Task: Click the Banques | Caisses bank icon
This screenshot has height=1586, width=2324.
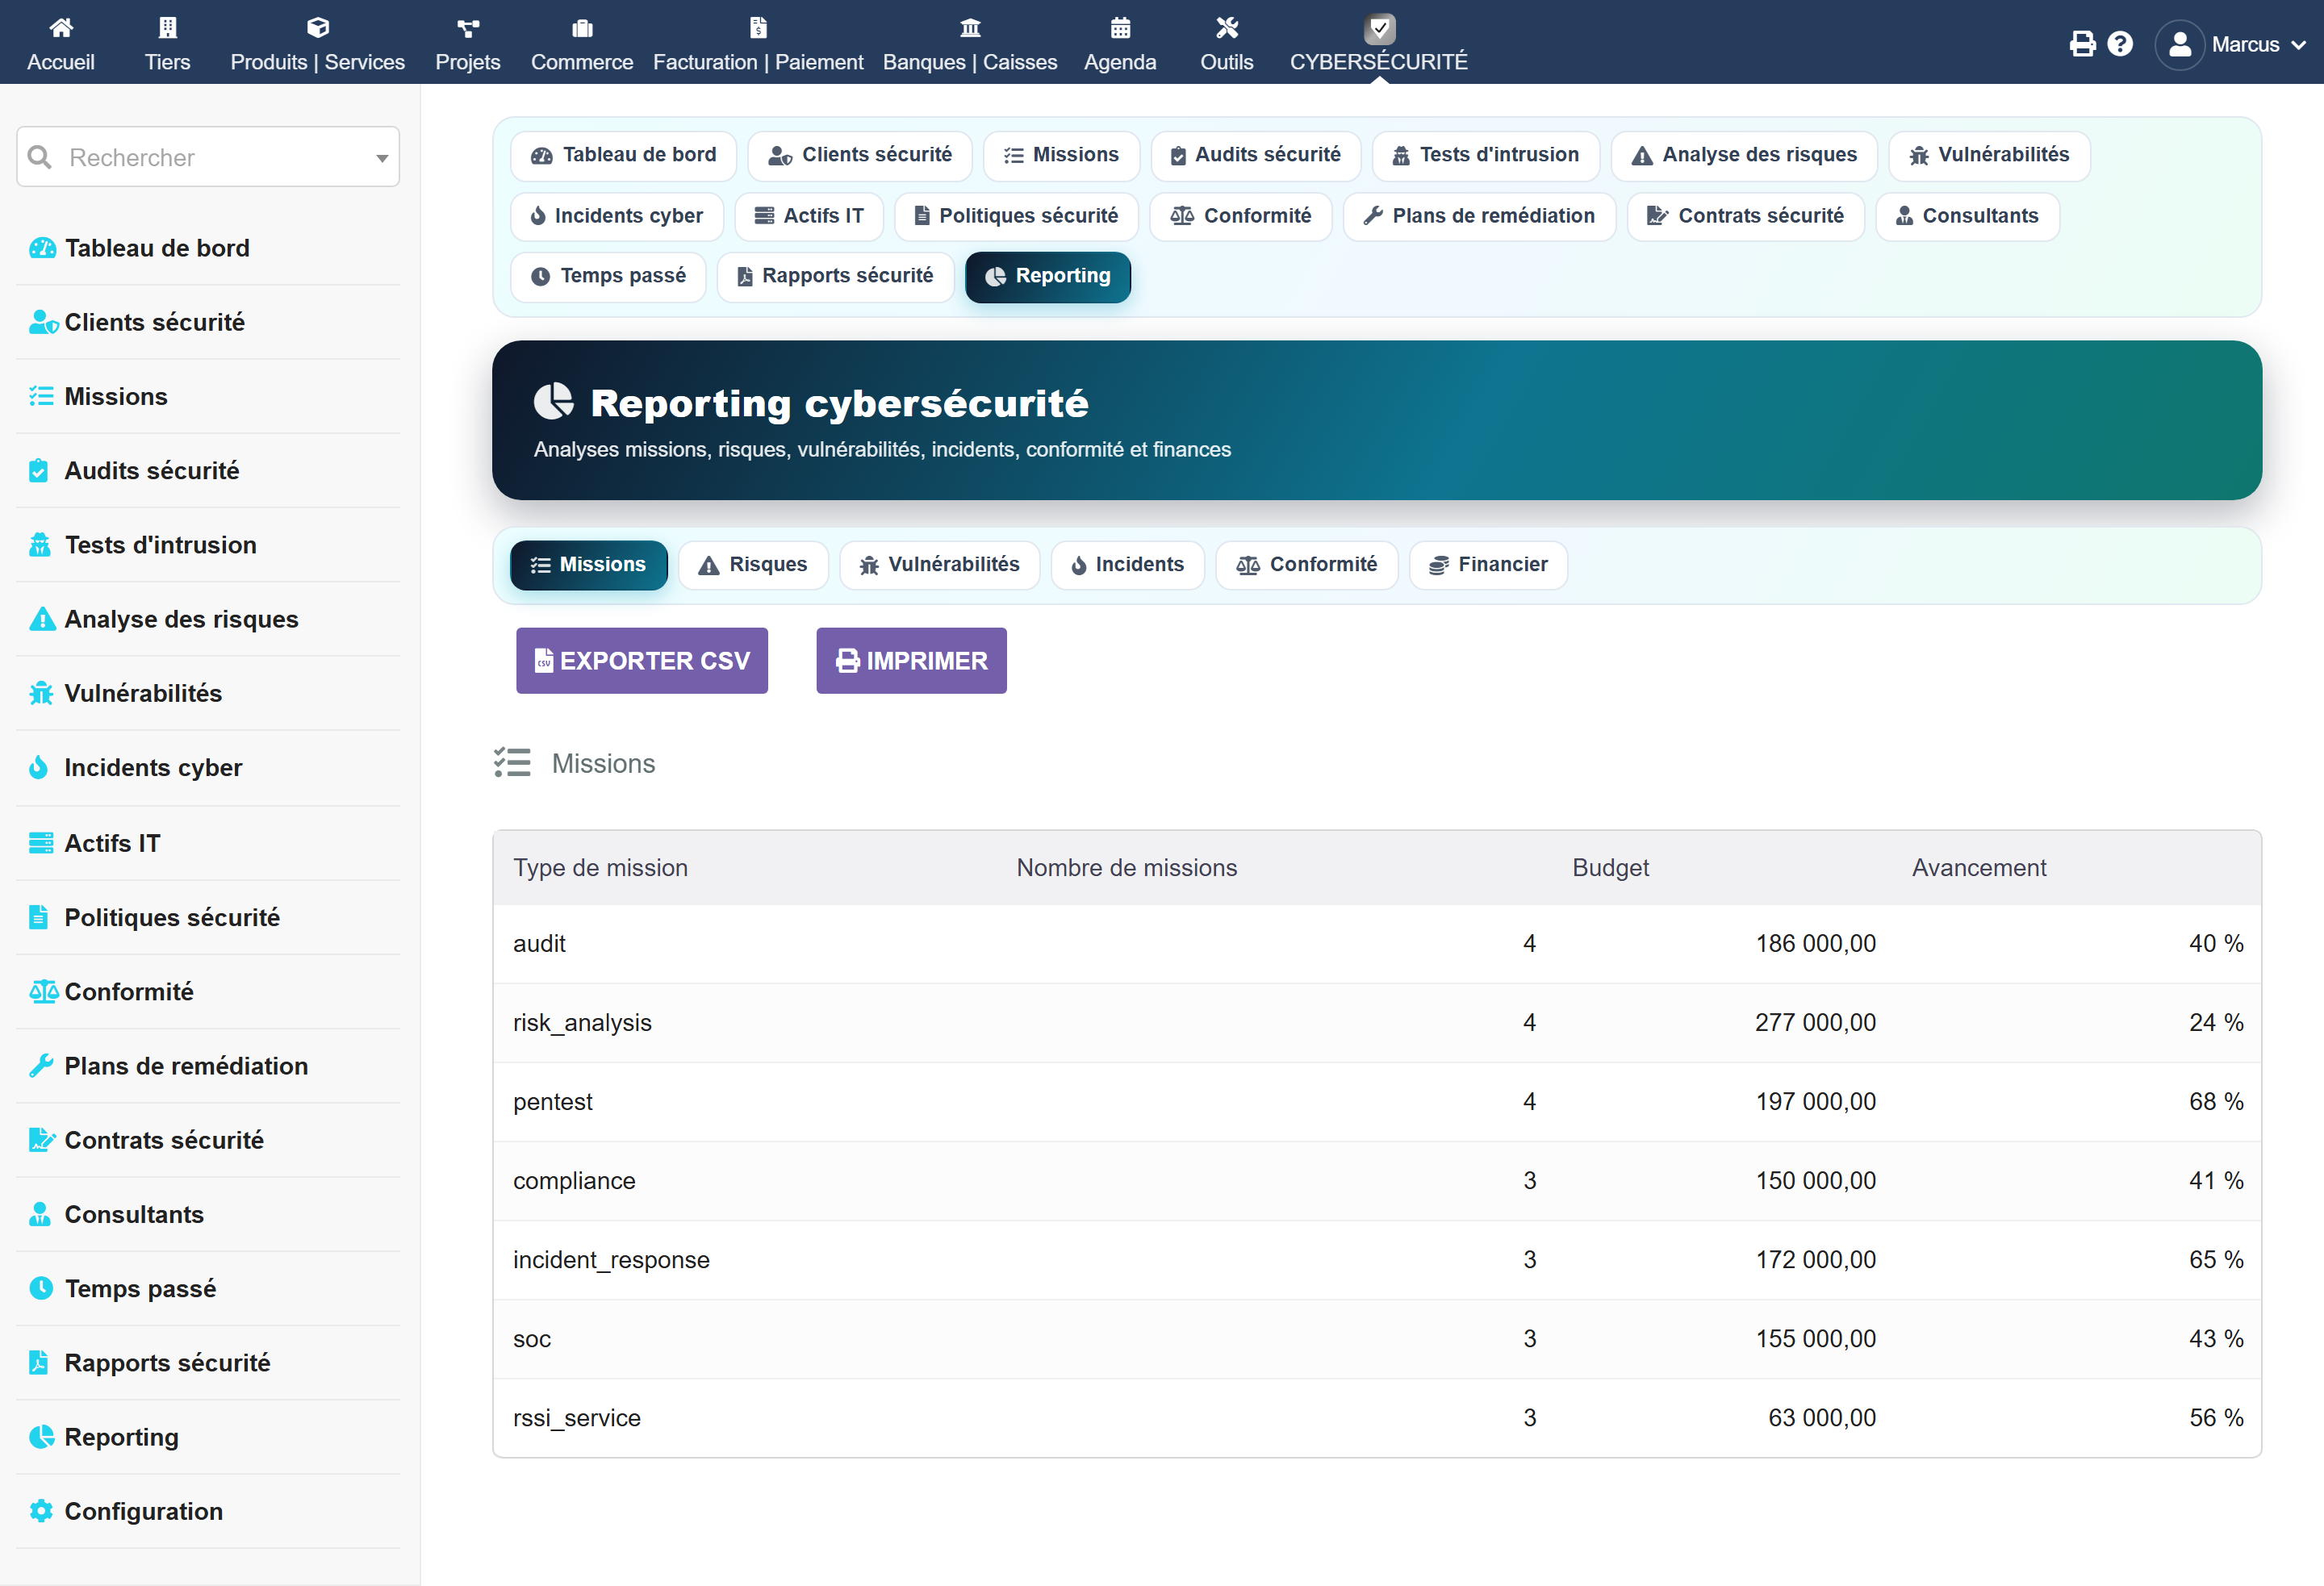Action: pyautogui.click(x=970, y=27)
